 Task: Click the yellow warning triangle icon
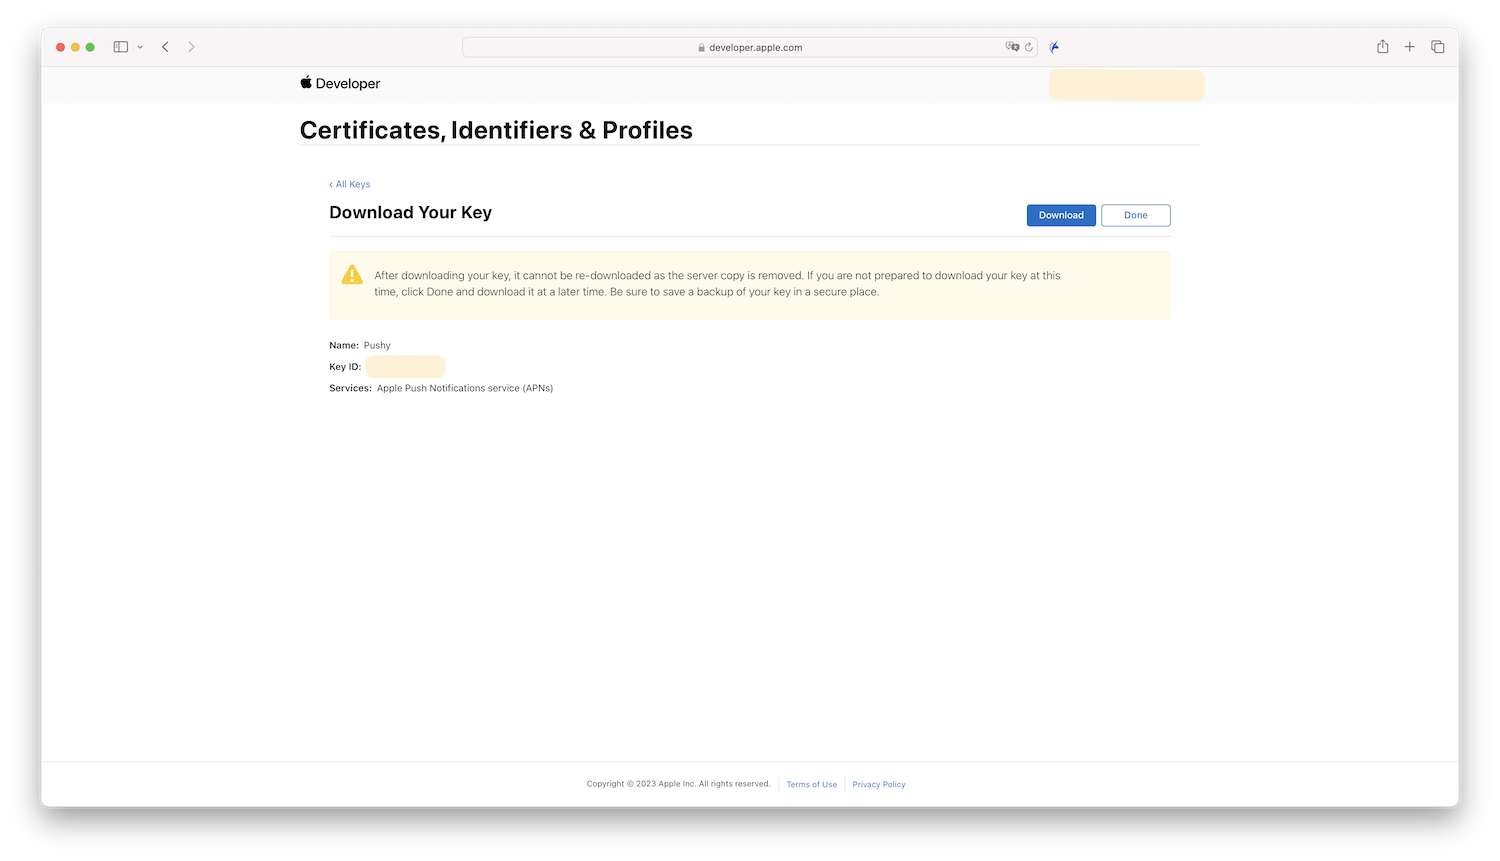click(352, 275)
